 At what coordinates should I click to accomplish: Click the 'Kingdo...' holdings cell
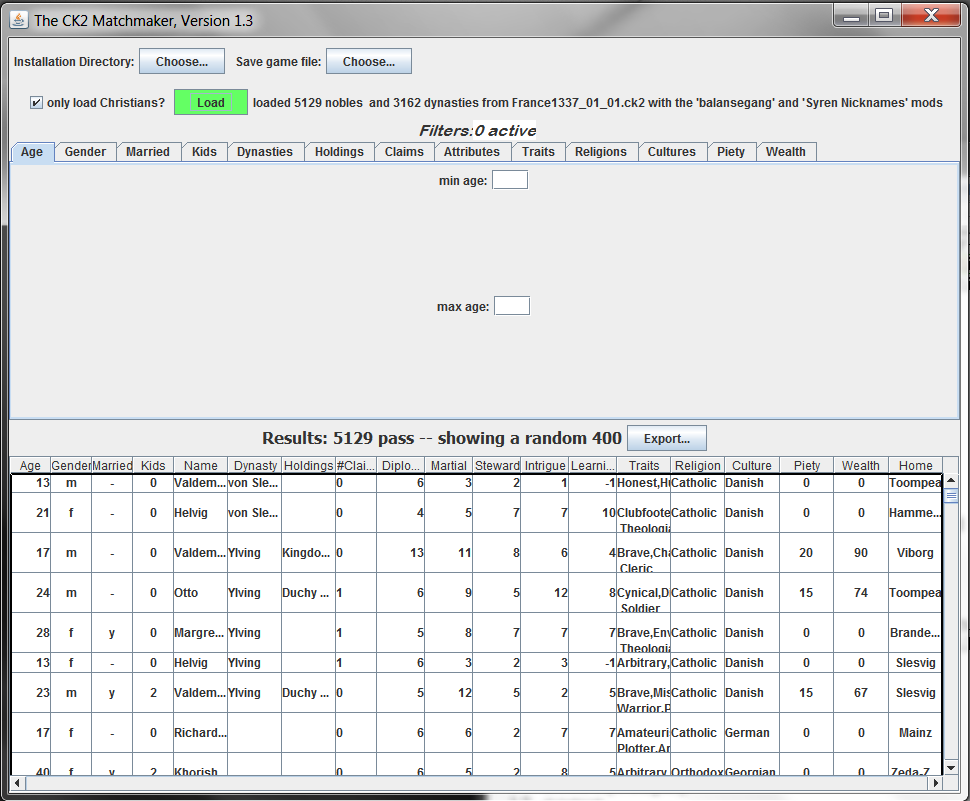tap(308, 552)
